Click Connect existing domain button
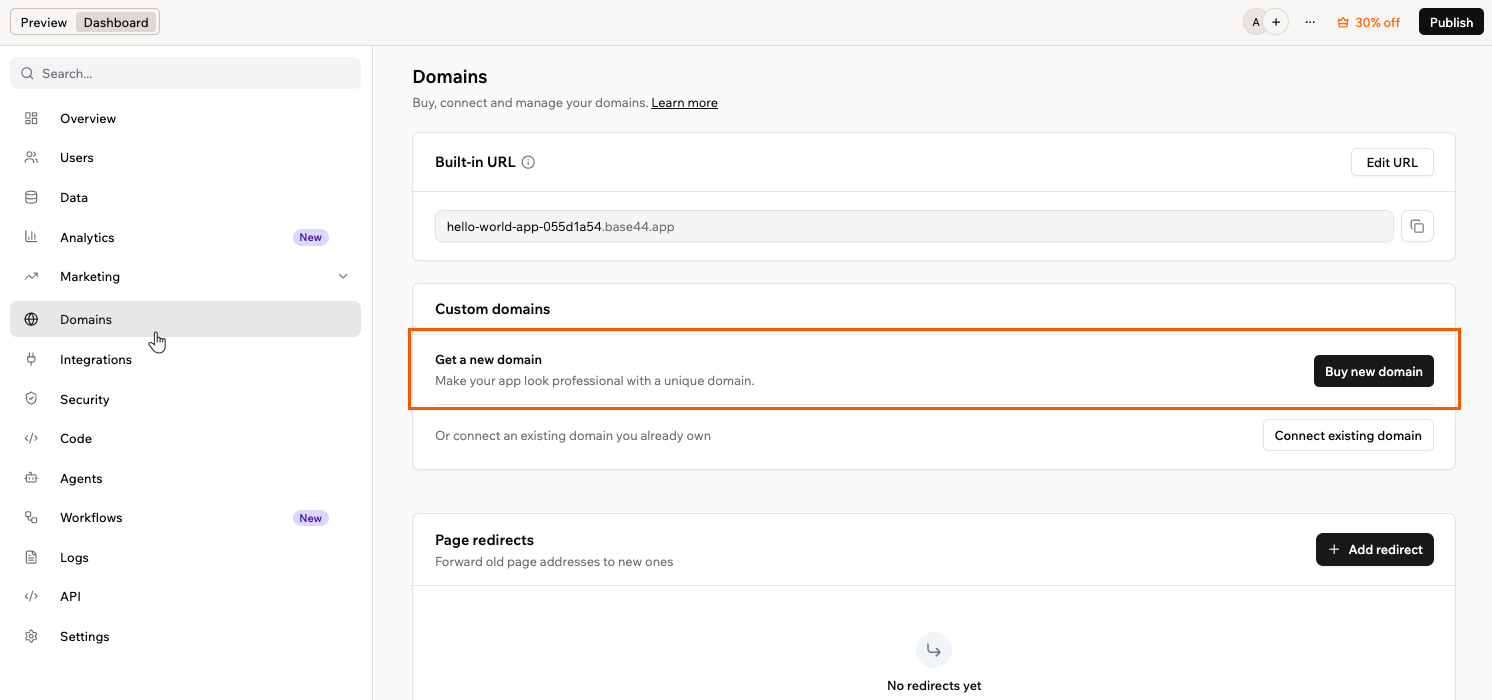The width and height of the screenshot is (1492, 700). [1348, 435]
